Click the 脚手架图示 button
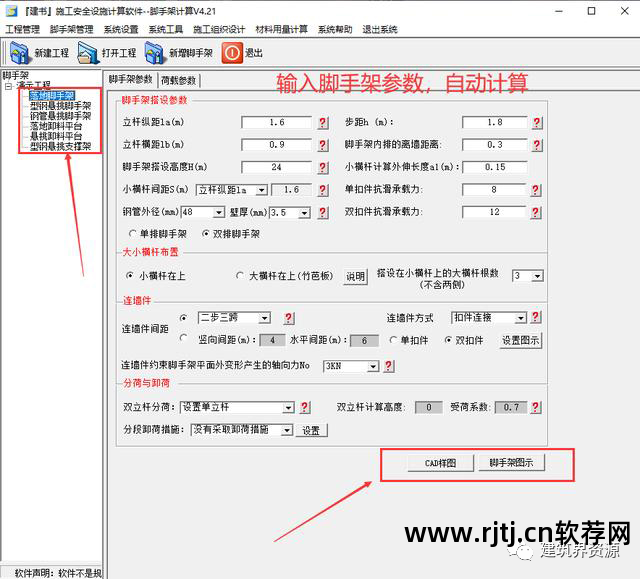Screen dimensions: 640x579 [x=511, y=463]
